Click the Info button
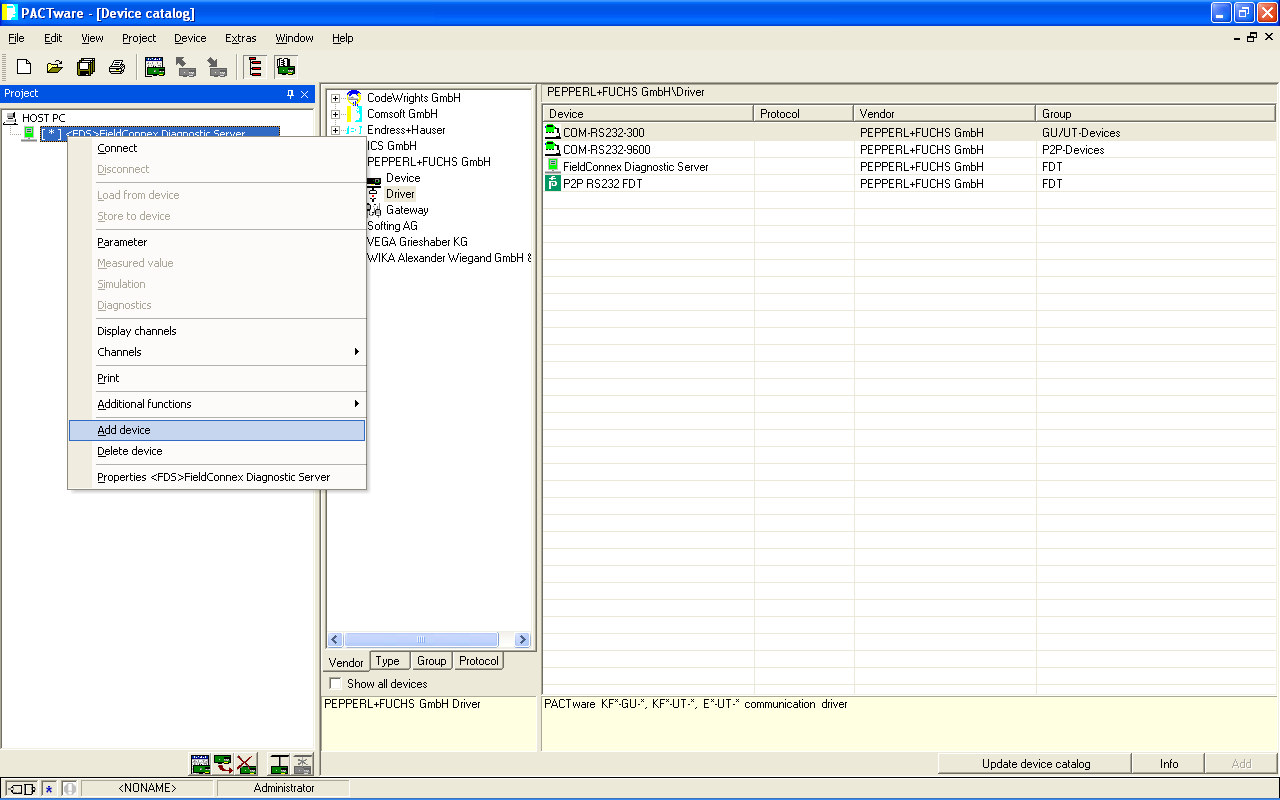Image resolution: width=1280 pixels, height=800 pixels. (1169, 764)
